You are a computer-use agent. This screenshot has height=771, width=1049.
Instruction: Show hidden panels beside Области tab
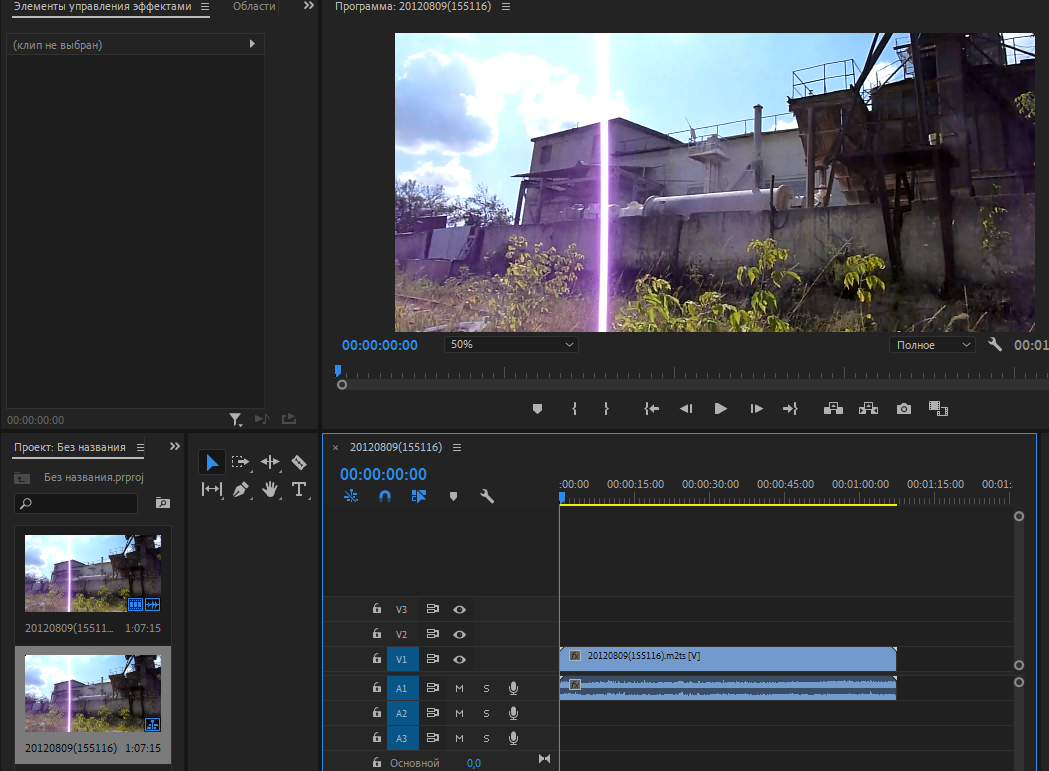pyautogui.click(x=308, y=6)
